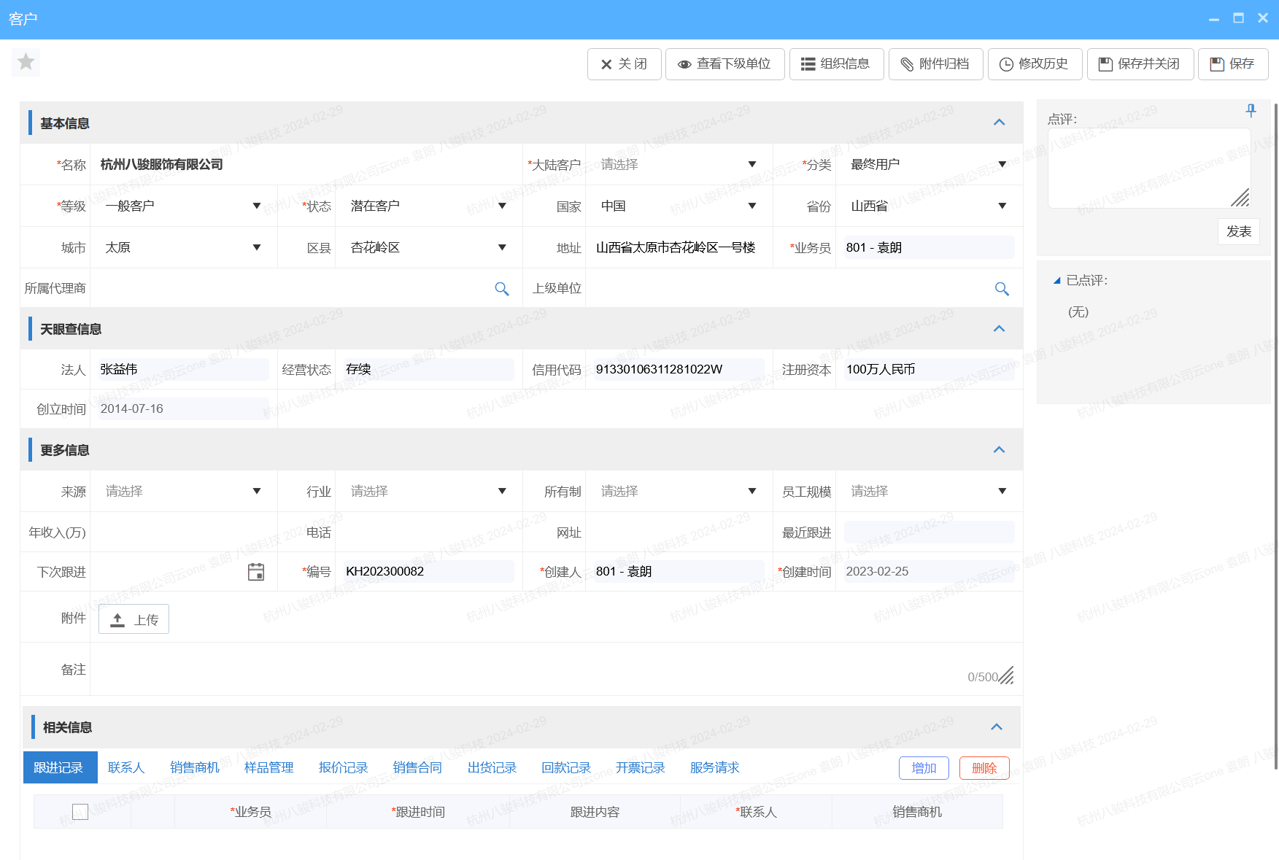Pin the 点评 comment panel
1279x860 pixels.
(1250, 111)
